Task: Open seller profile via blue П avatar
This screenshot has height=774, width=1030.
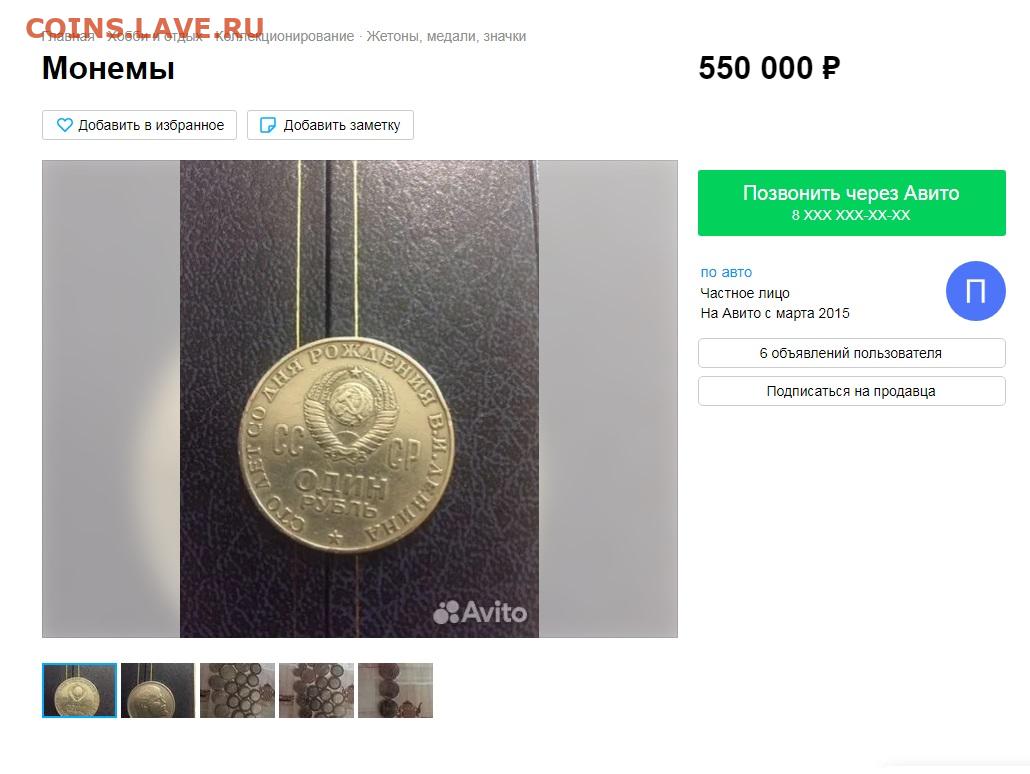Action: coord(975,291)
